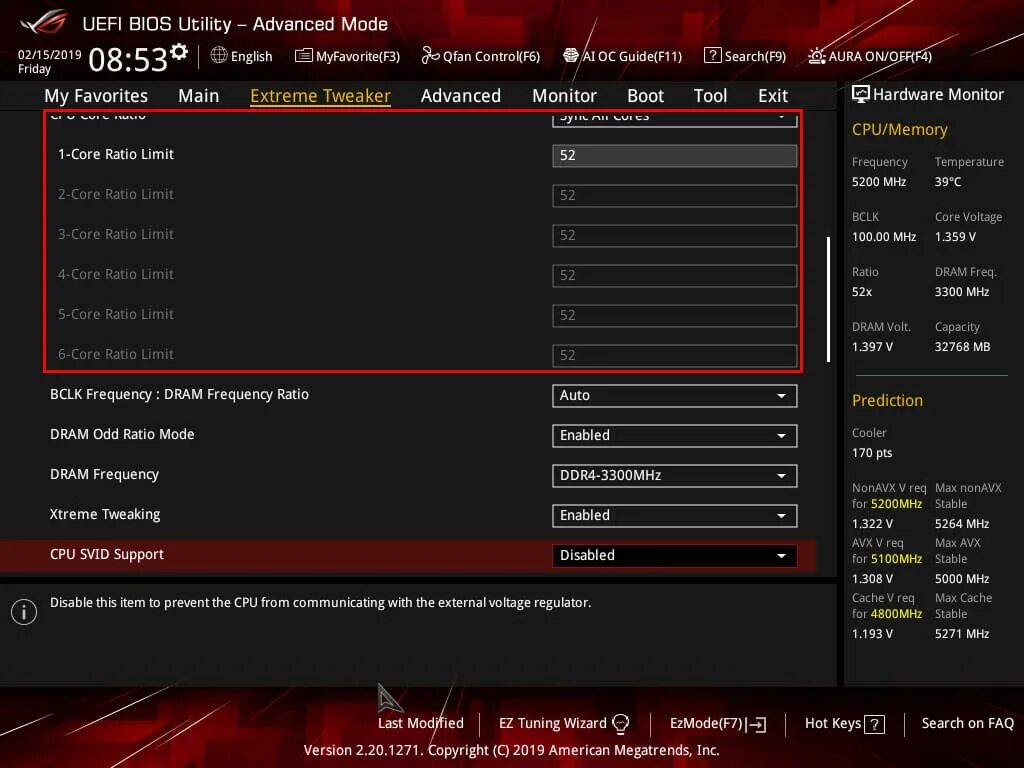Open DRAM Odd Ratio Mode dropdown

675,436
